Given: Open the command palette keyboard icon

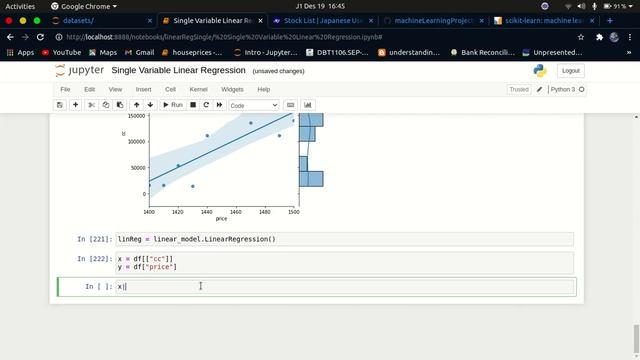Looking at the screenshot, I should tap(290, 105).
